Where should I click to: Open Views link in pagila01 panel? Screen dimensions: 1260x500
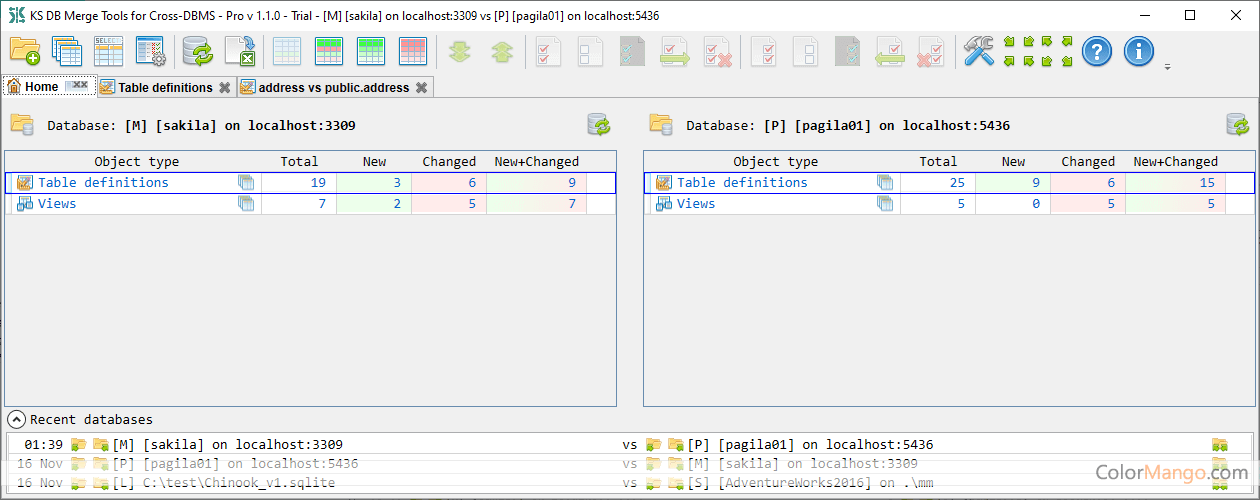coord(696,203)
